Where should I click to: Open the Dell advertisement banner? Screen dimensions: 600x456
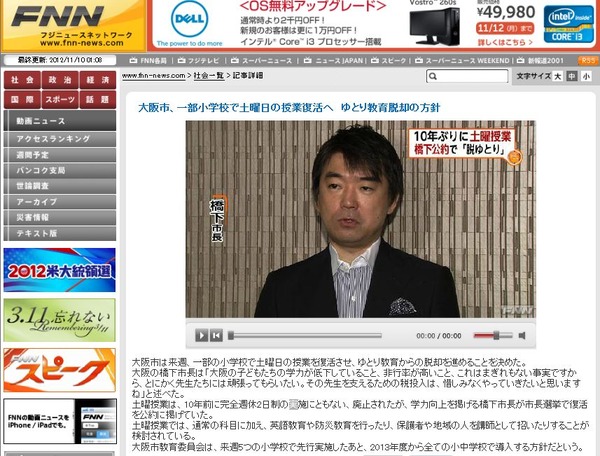pos(375,24)
